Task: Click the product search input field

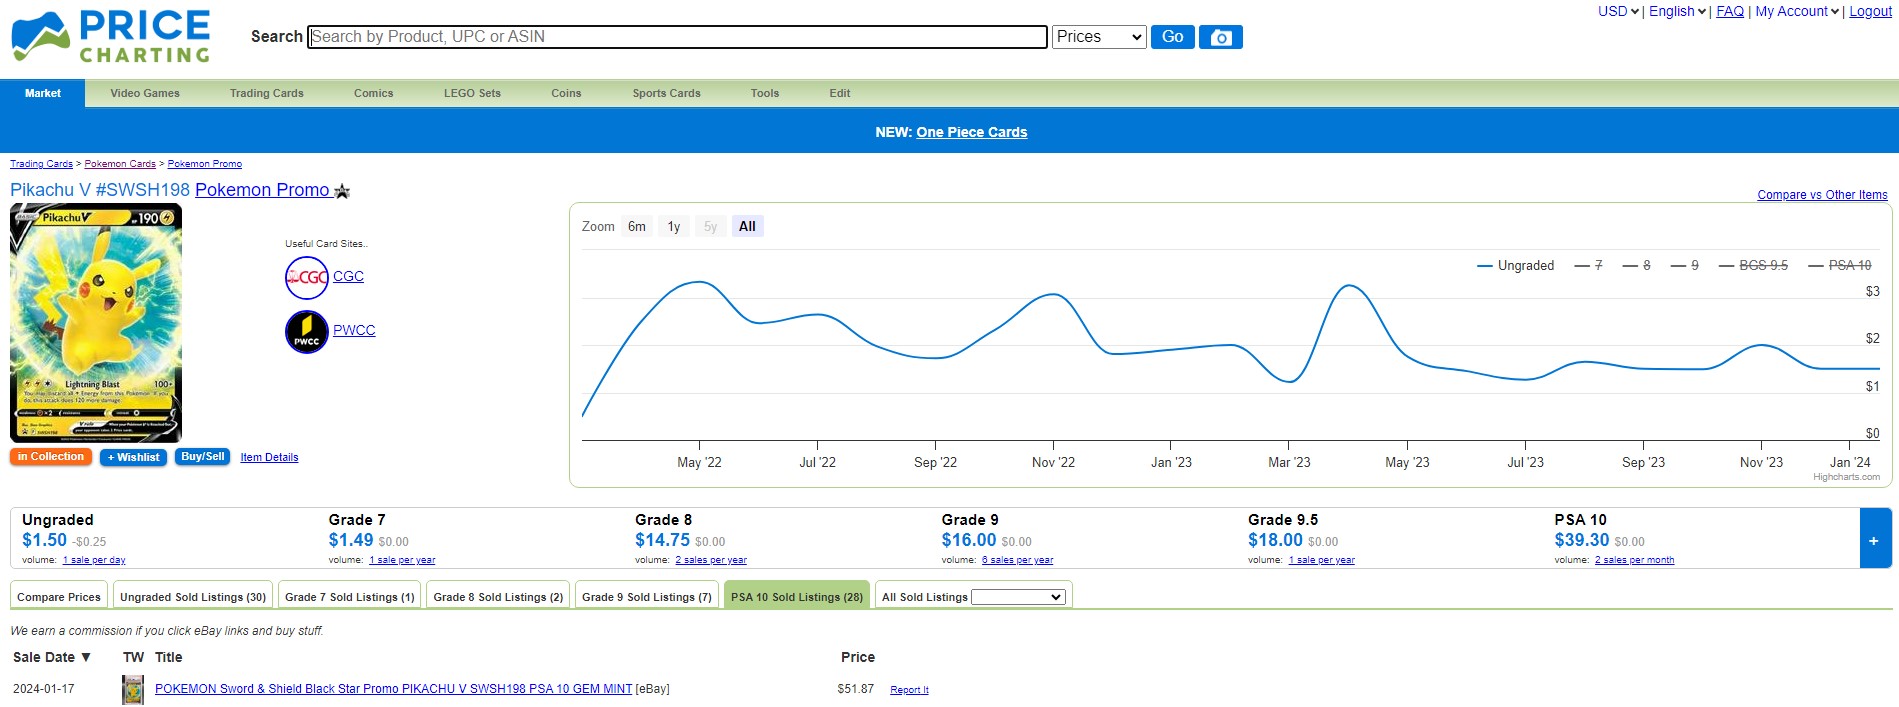Action: click(677, 37)
